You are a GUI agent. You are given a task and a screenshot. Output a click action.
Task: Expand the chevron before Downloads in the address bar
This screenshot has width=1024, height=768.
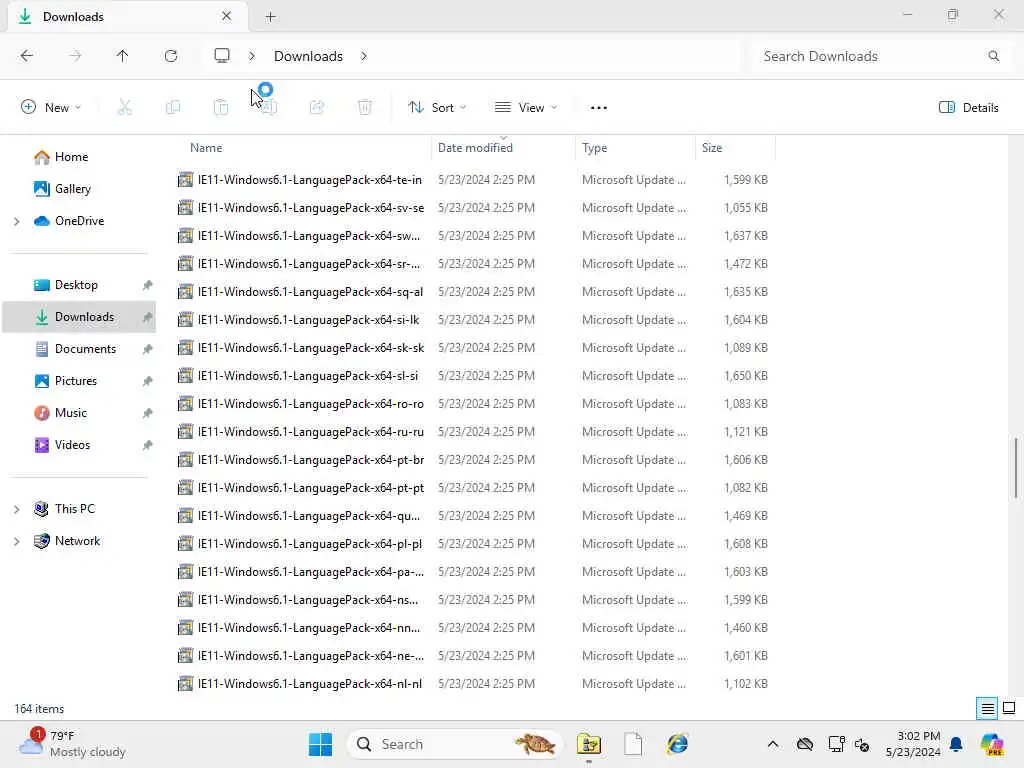(251, 56)
